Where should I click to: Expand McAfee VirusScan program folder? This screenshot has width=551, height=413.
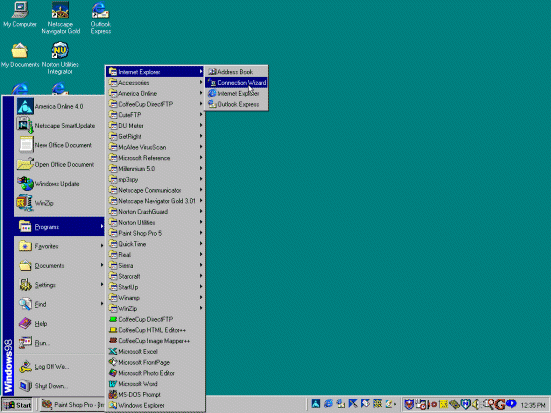coord(155,147)
